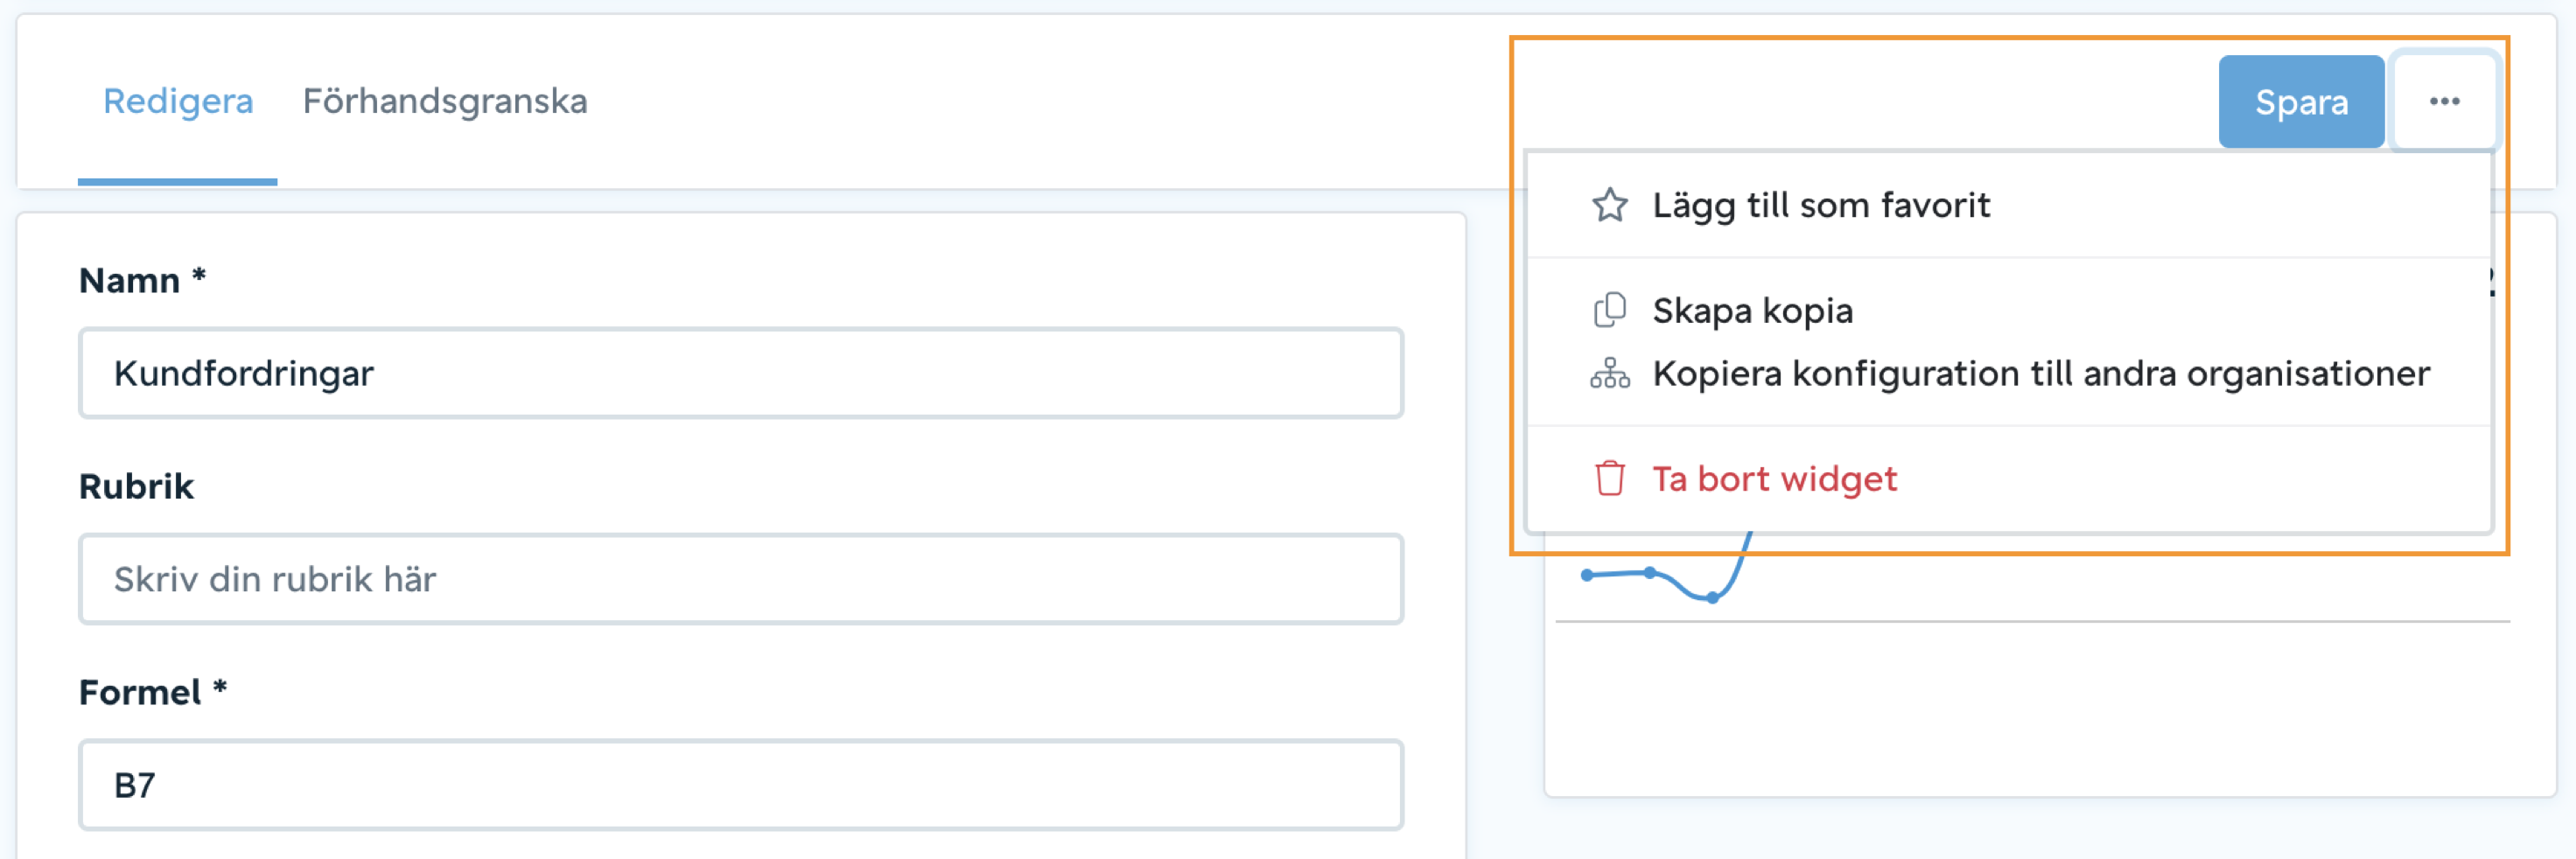Click the lowest data point on chart

pos(1712,598)
